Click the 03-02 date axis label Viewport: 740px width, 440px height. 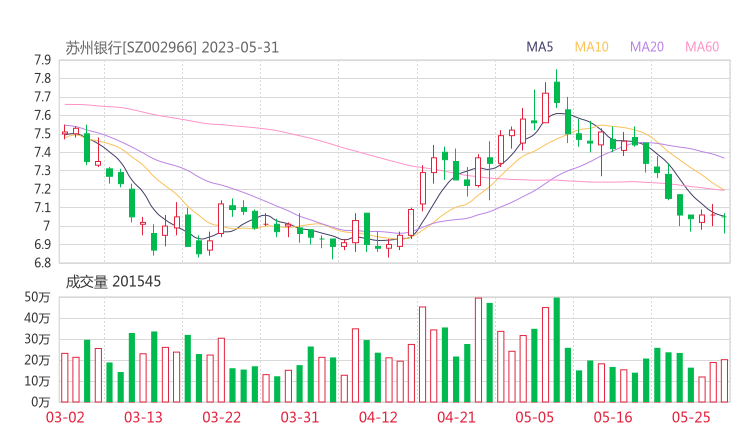click(65, 417)
